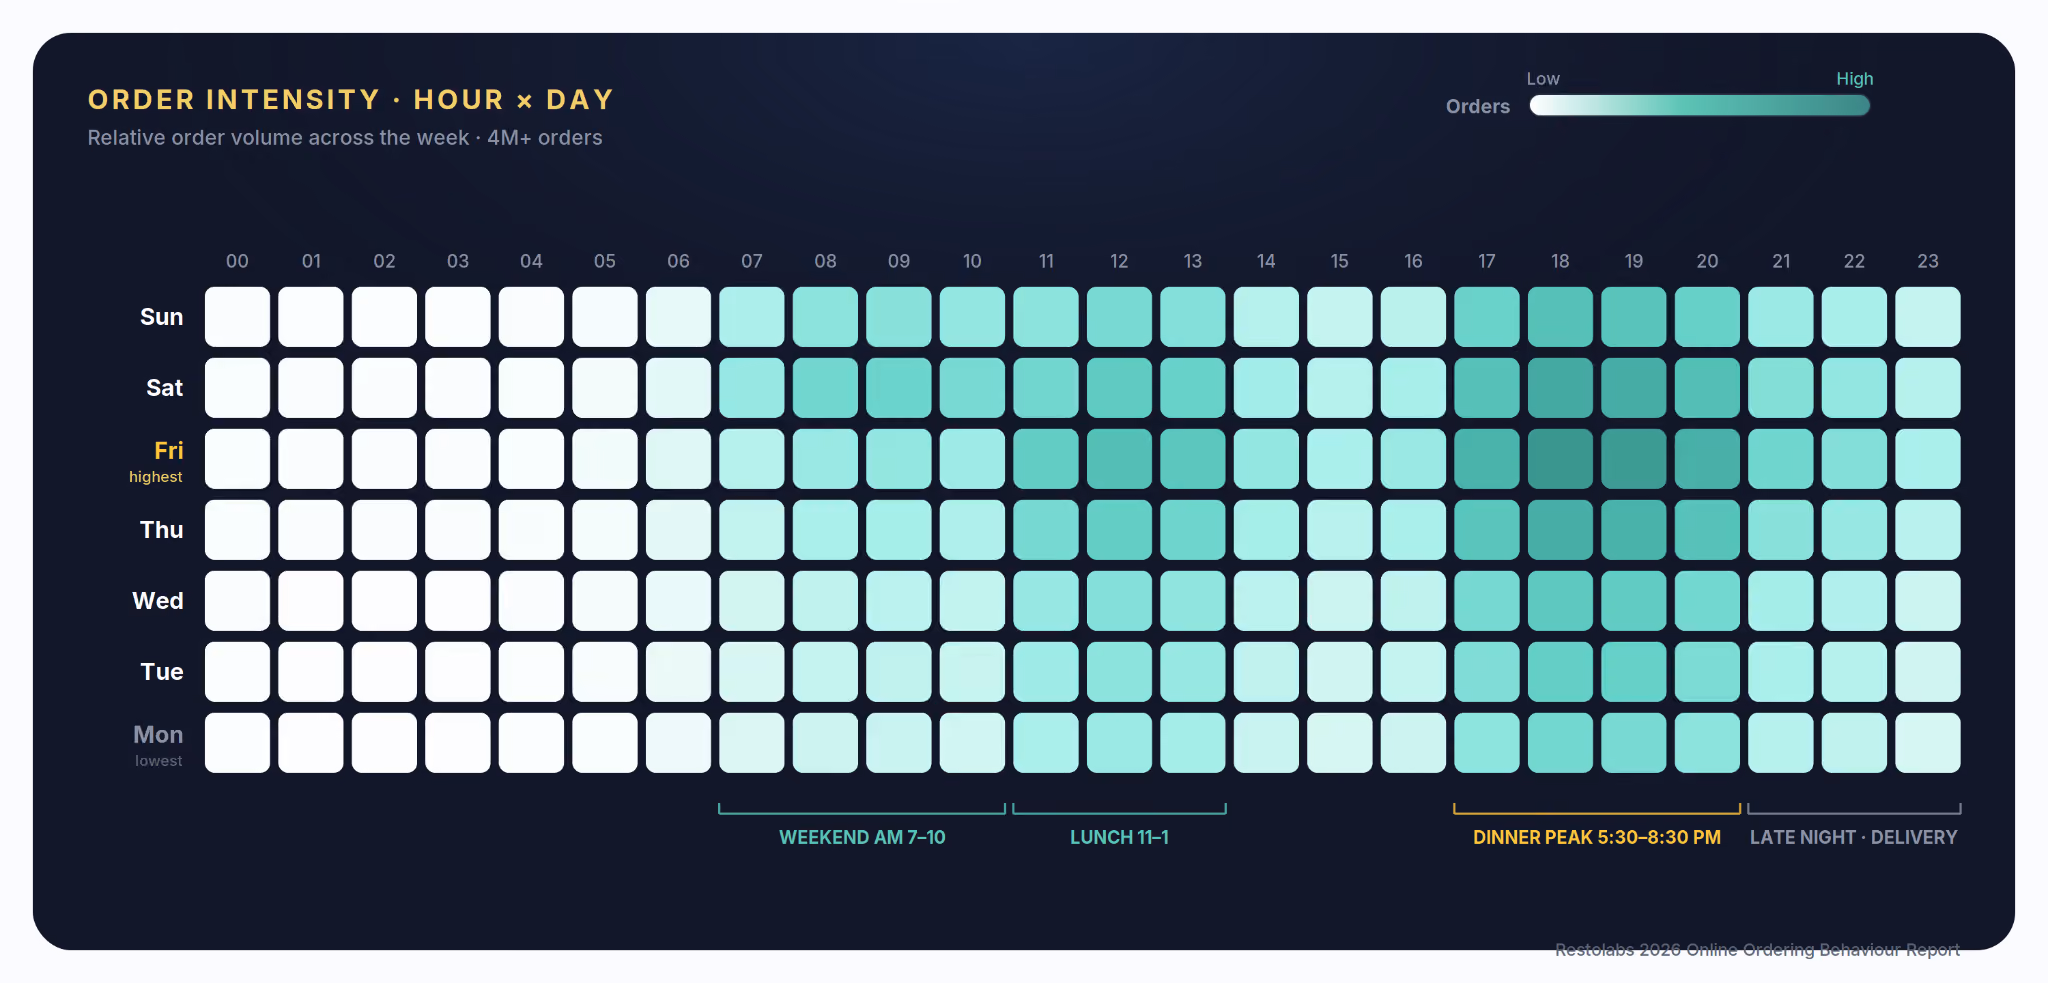Click the Orders low-to-high gradient legend bar
The width and height of the screenshot is (2048, 983).
(x=1699, y=106)
